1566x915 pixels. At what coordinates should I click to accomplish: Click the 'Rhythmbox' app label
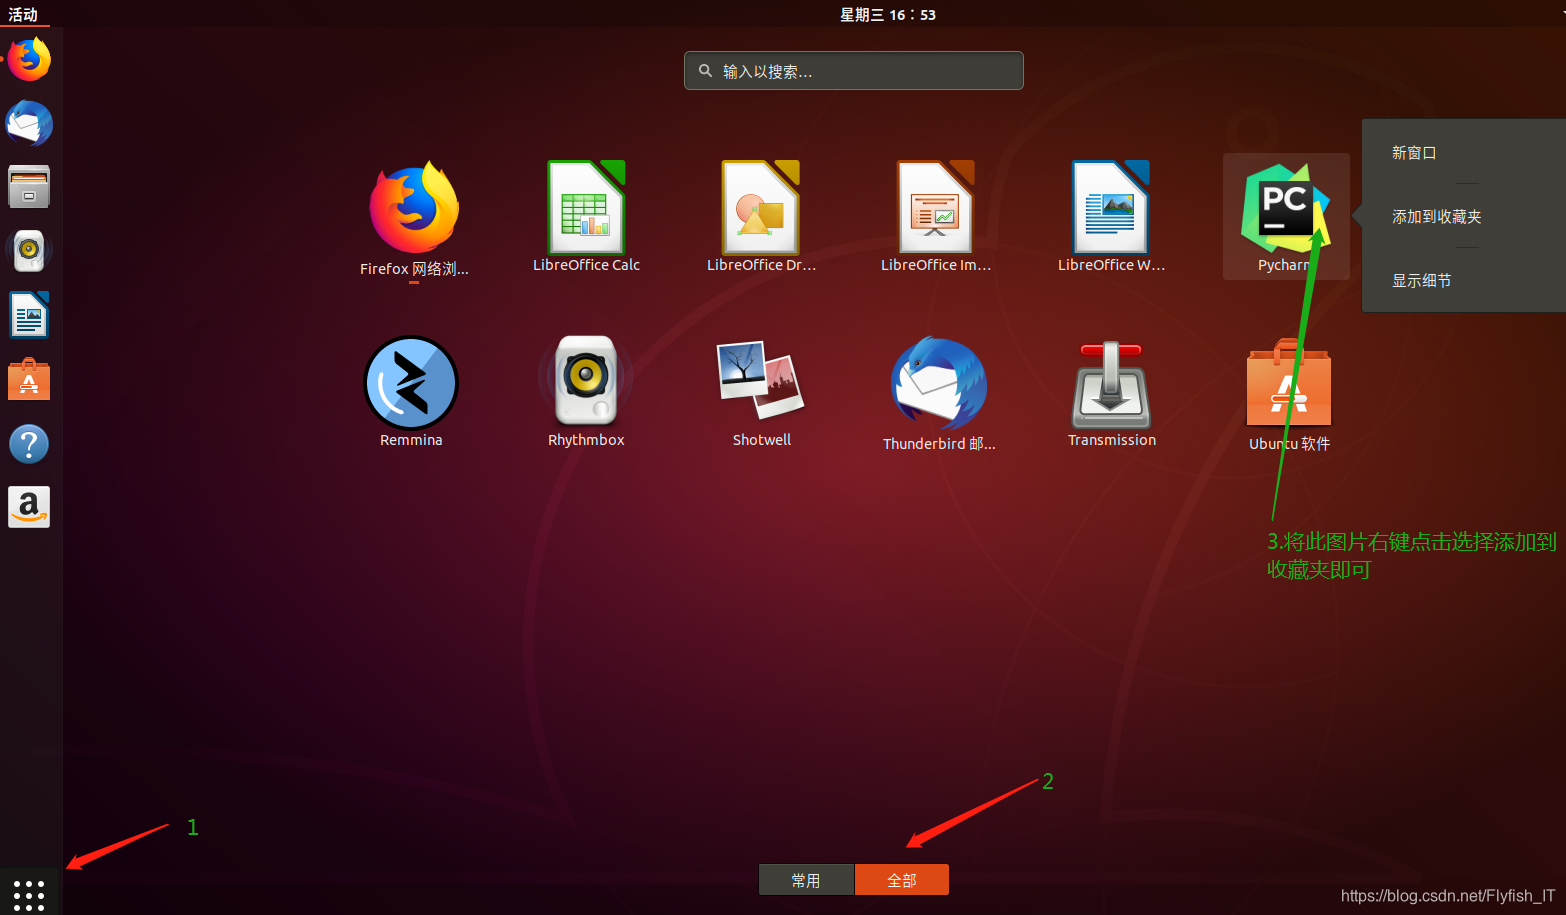tap(586, 440)
